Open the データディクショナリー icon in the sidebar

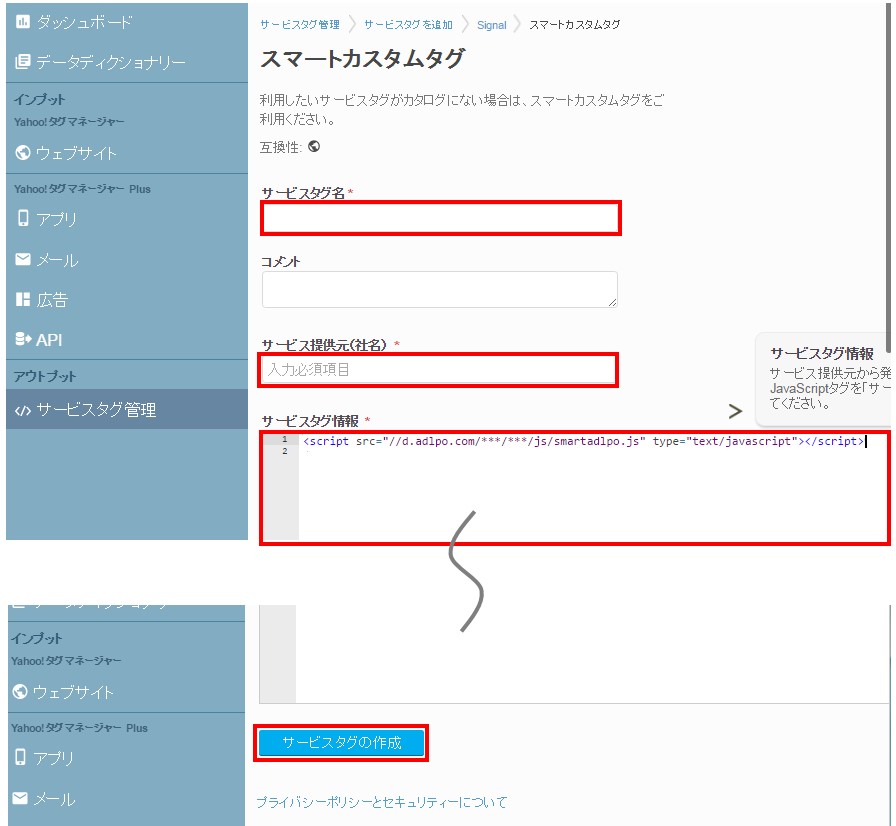[x=22, y=61]
